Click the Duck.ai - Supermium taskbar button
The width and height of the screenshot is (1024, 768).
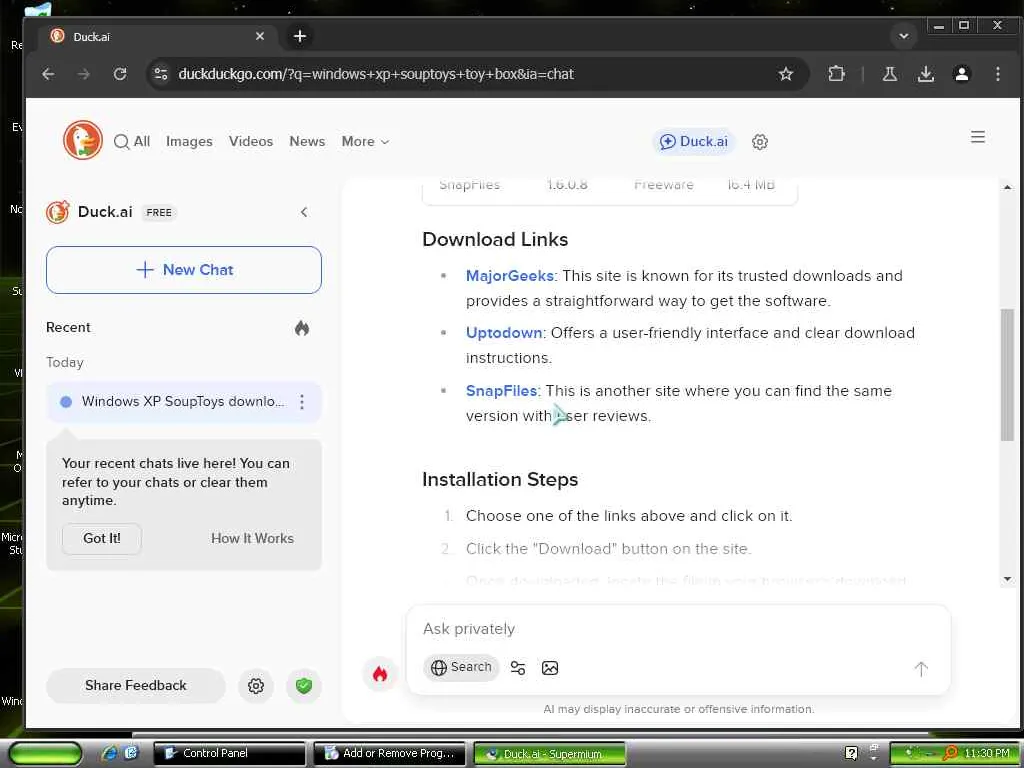pyautogui.click(x=550, y=754)
